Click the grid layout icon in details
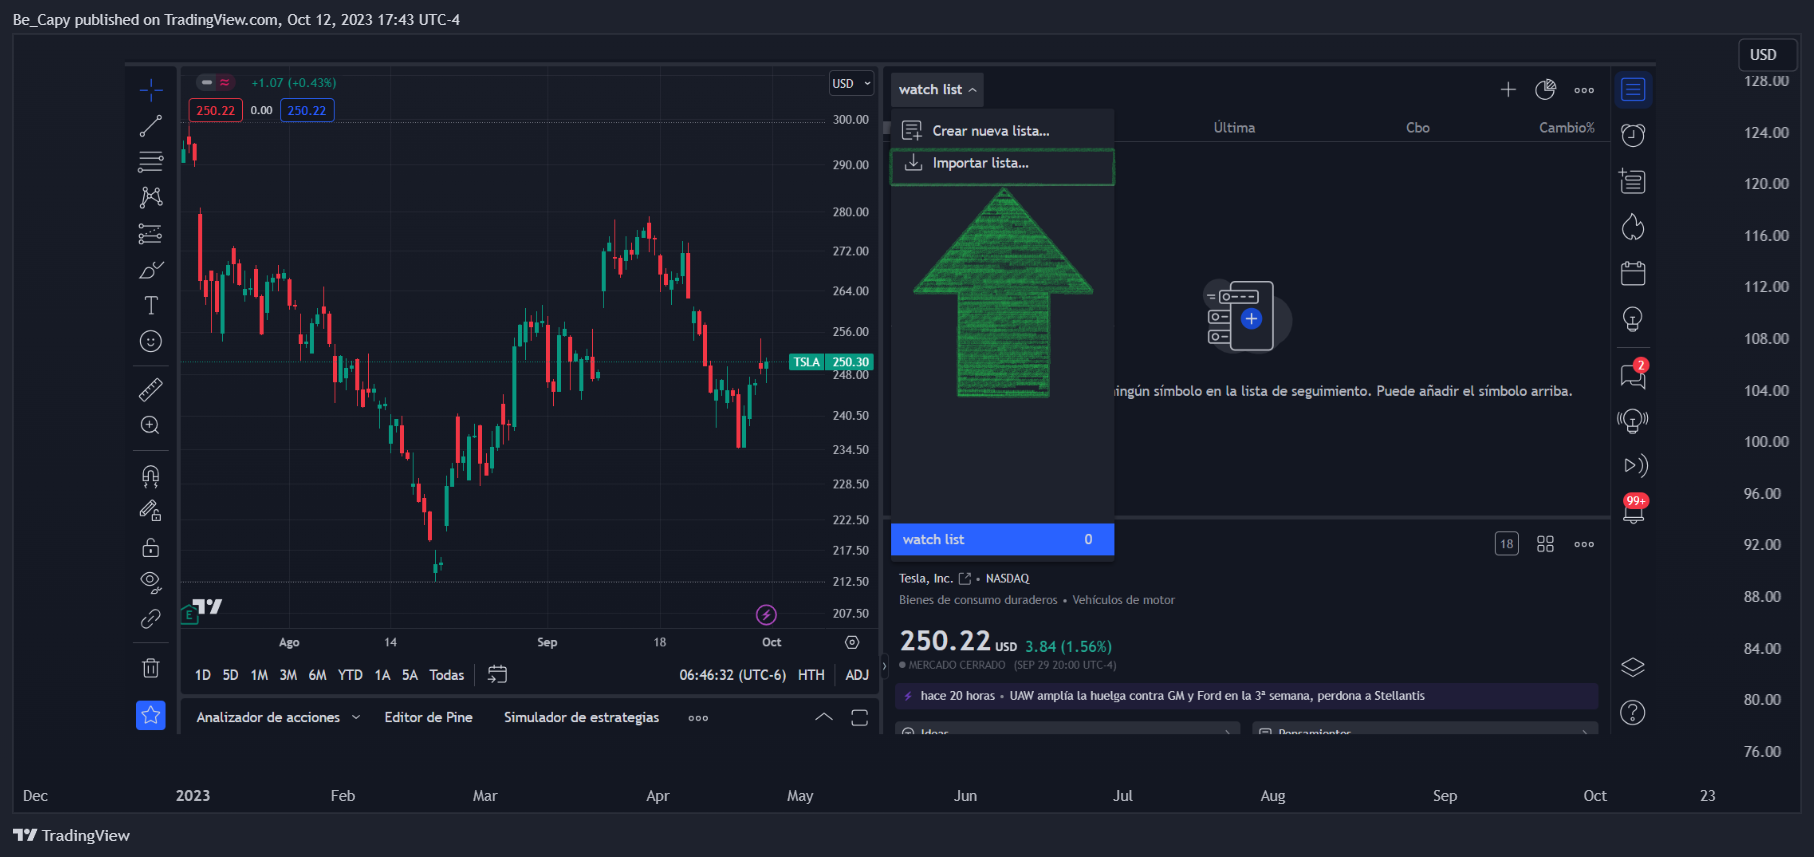This screenshot has height=857, width=1814. tap(1546, 544)
